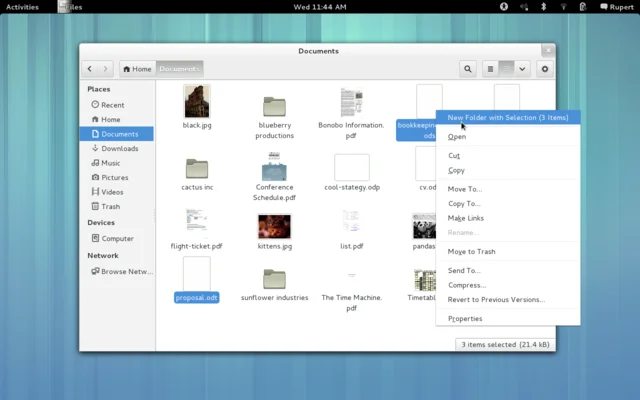Choose New Folder with Selection
Image resolution: width=640 pixels, height=400 pixels.
508,118
